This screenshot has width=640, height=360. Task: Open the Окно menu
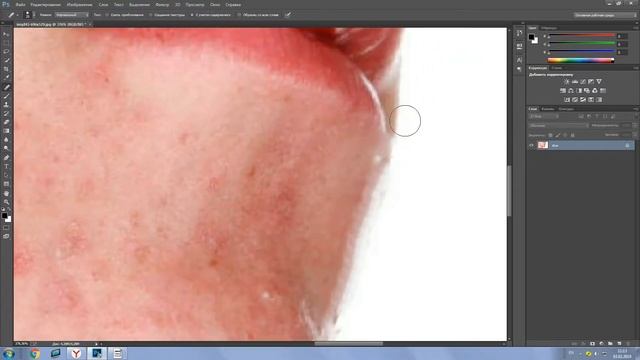tap(215, 4)
